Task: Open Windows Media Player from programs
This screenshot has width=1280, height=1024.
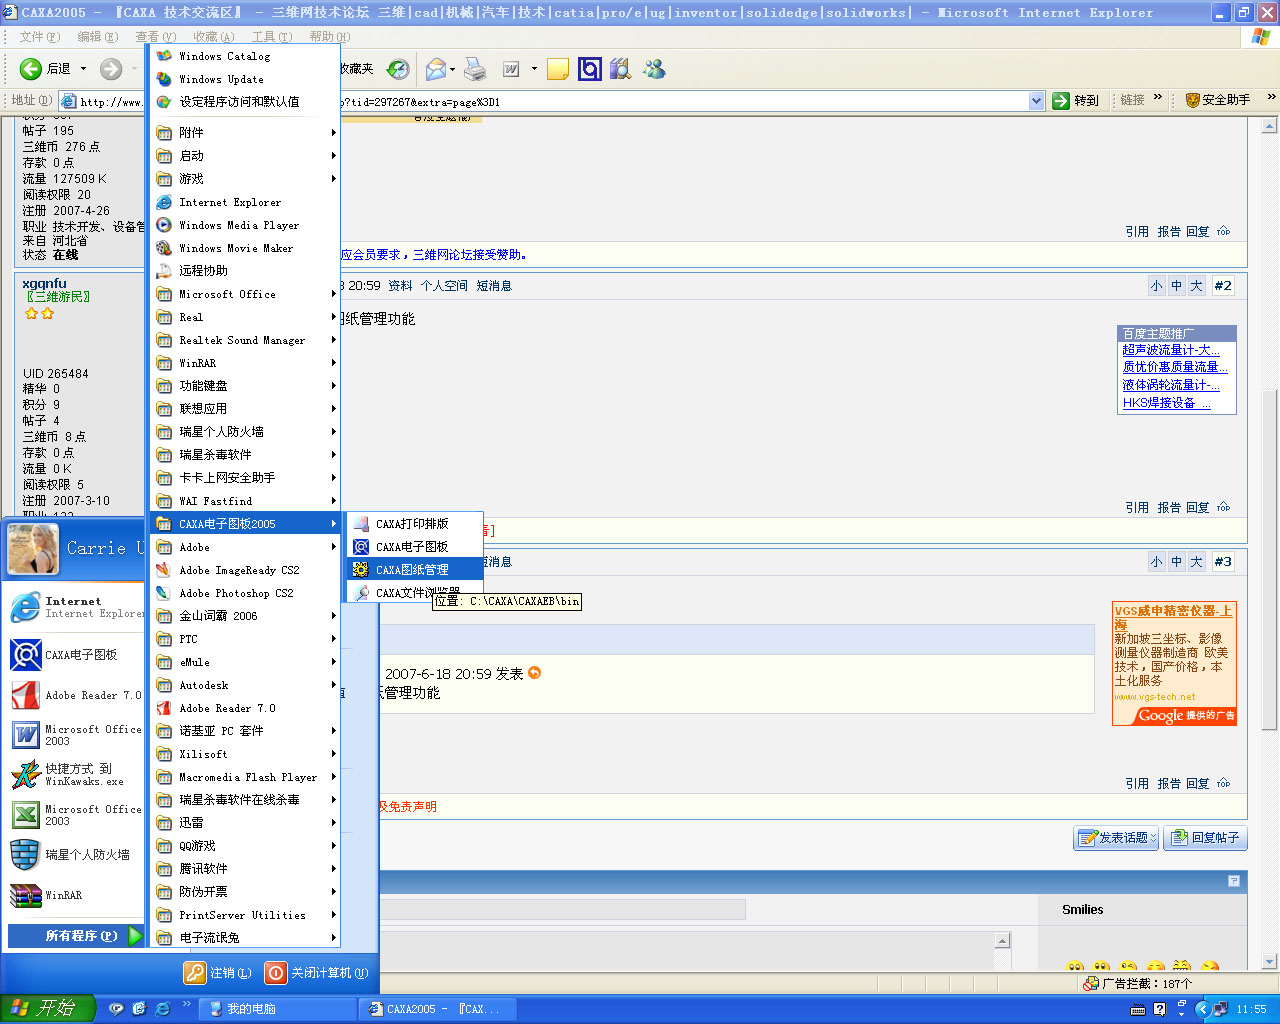Action: 245,225
